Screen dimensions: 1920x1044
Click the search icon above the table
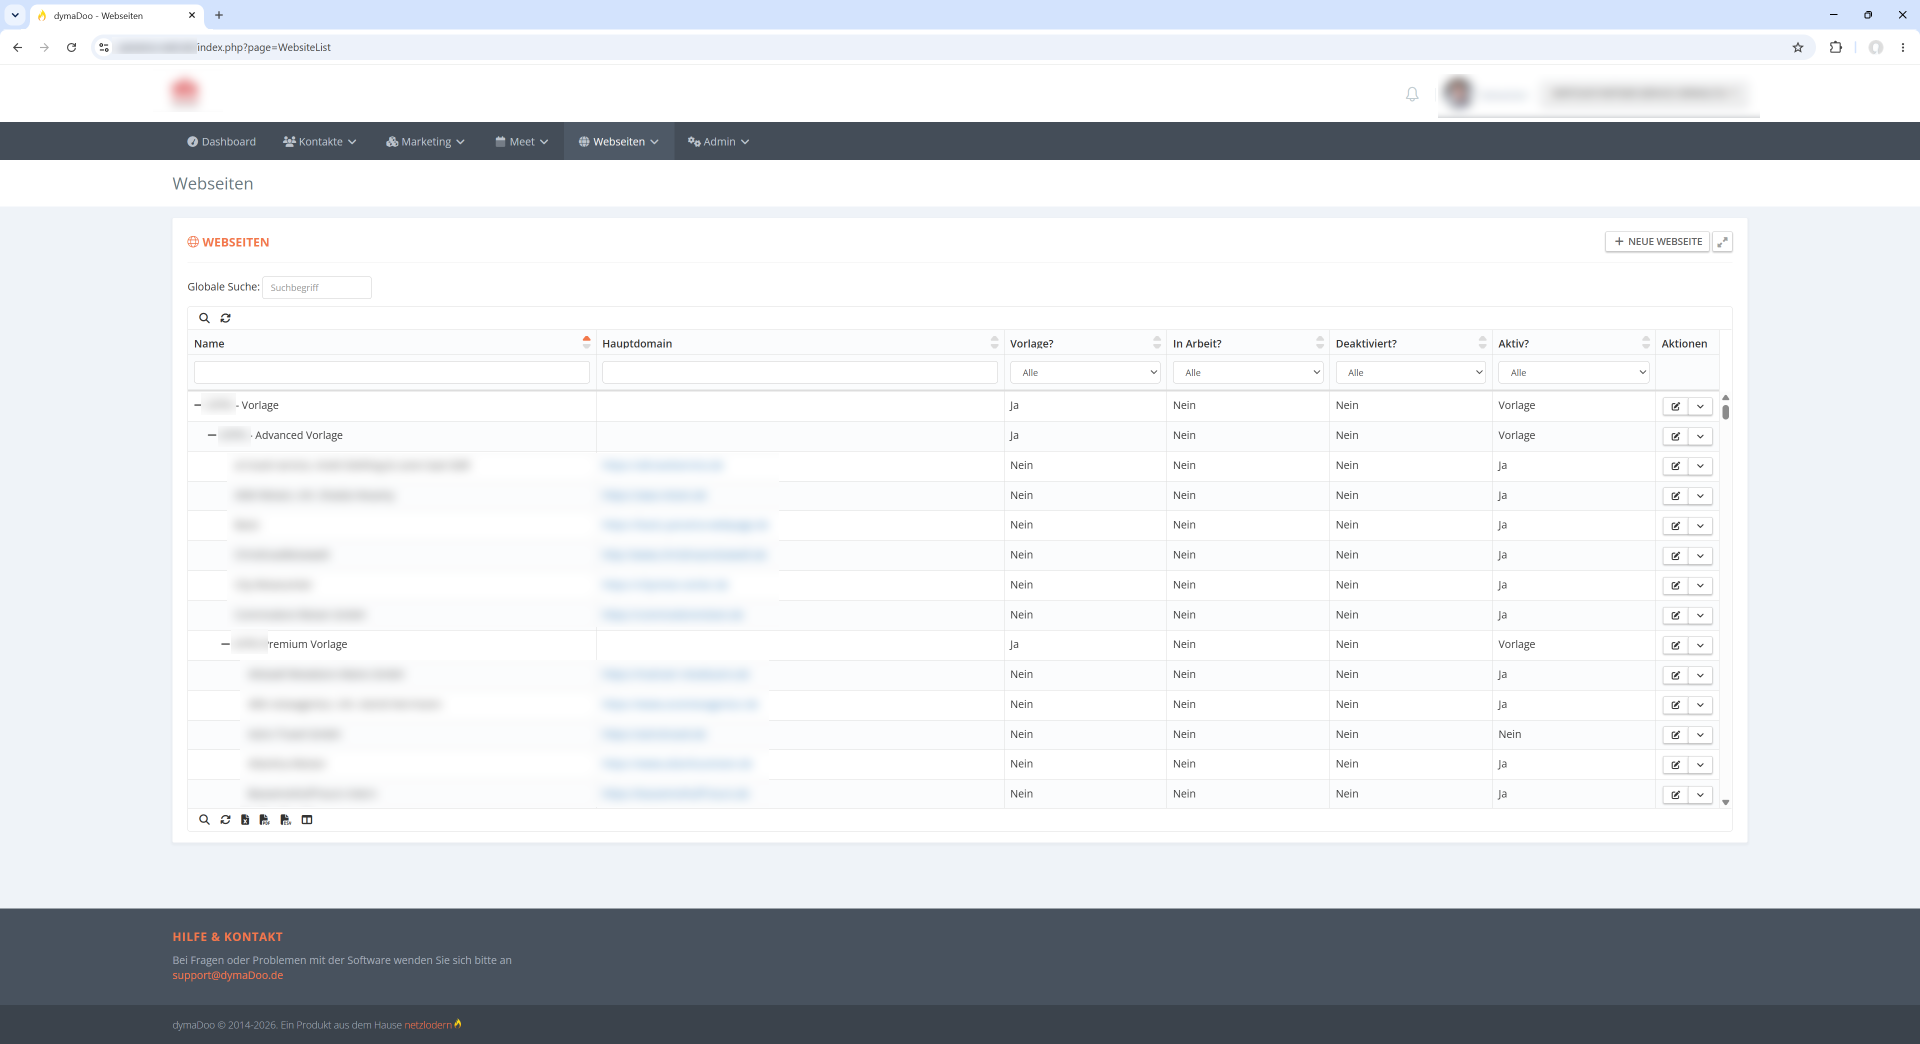(x=204, y=318)
